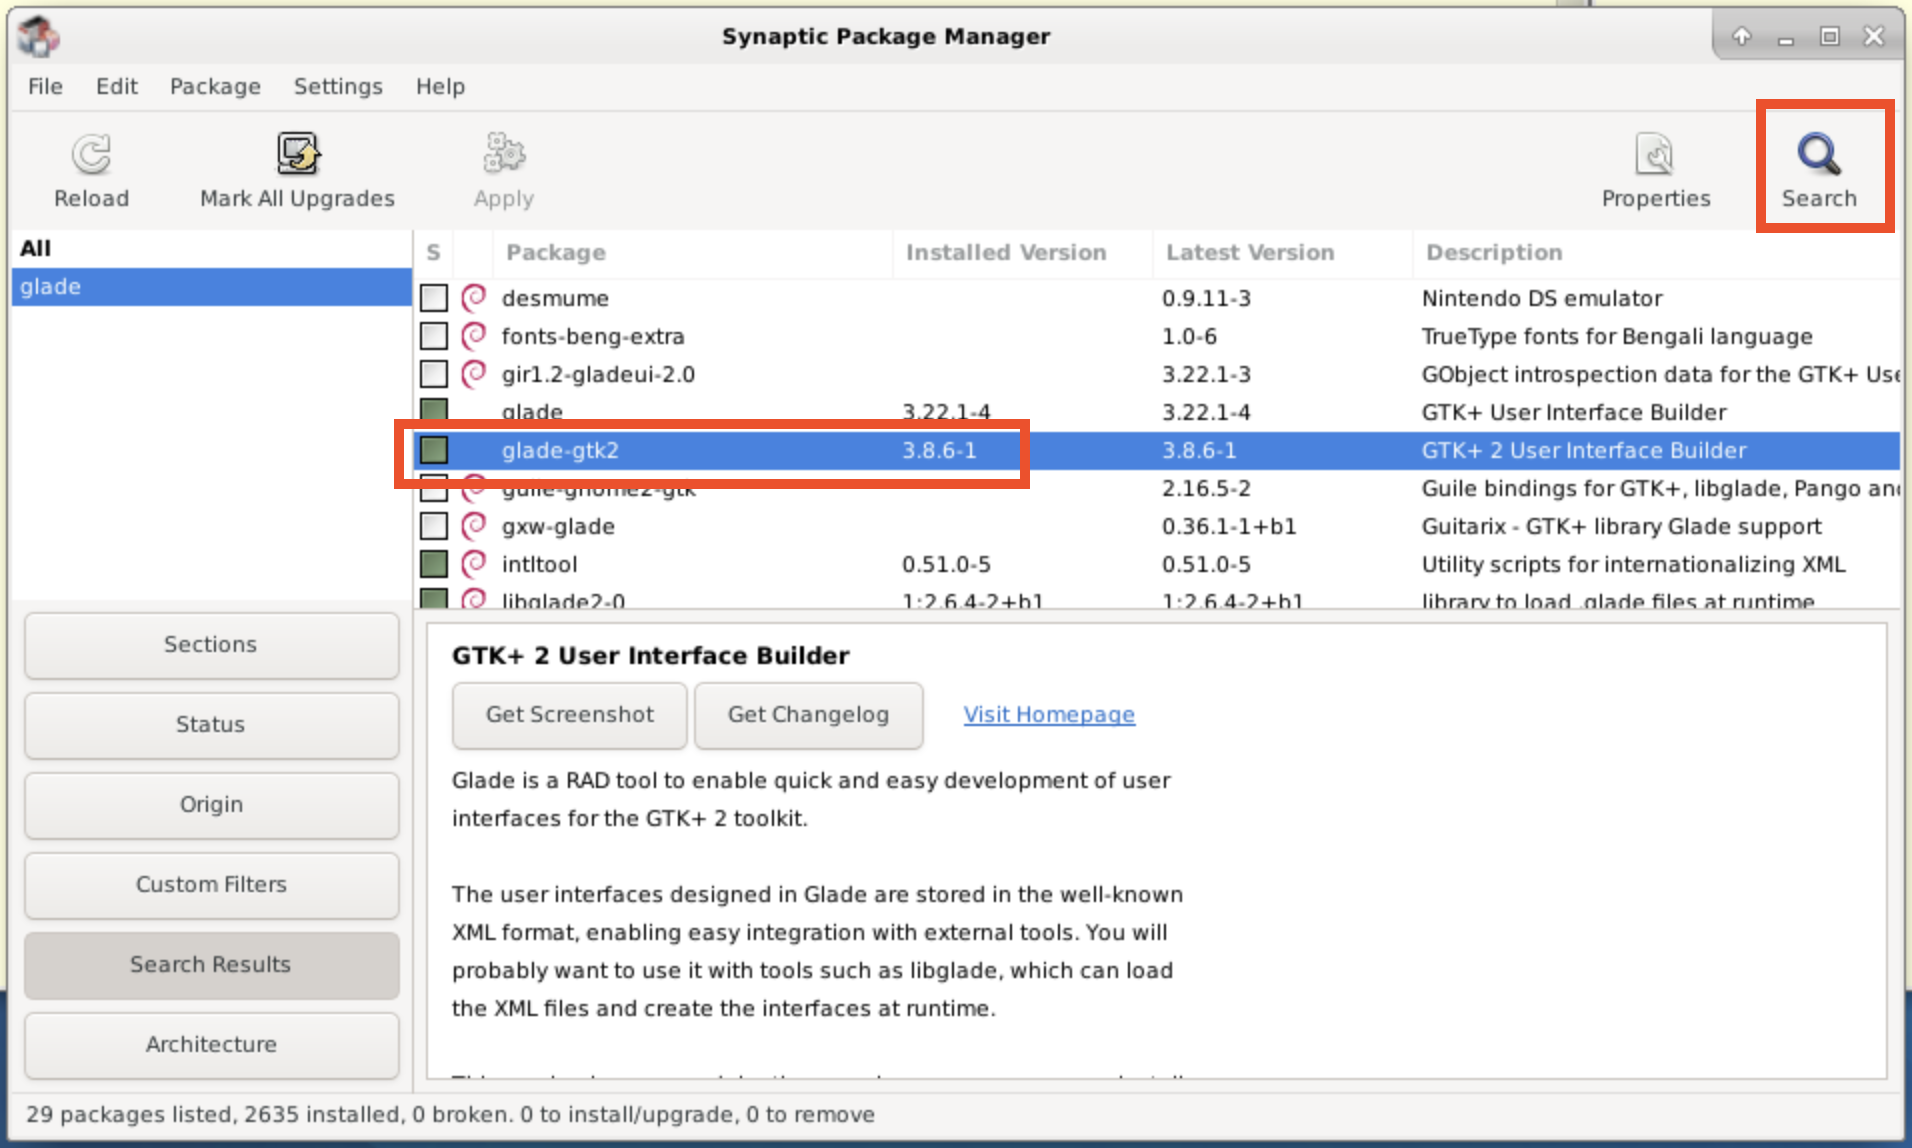Click the Debian swirl icon next to gir1.2-gladeui-2.0
1912x1148 pixels.
tap(474, 373)
